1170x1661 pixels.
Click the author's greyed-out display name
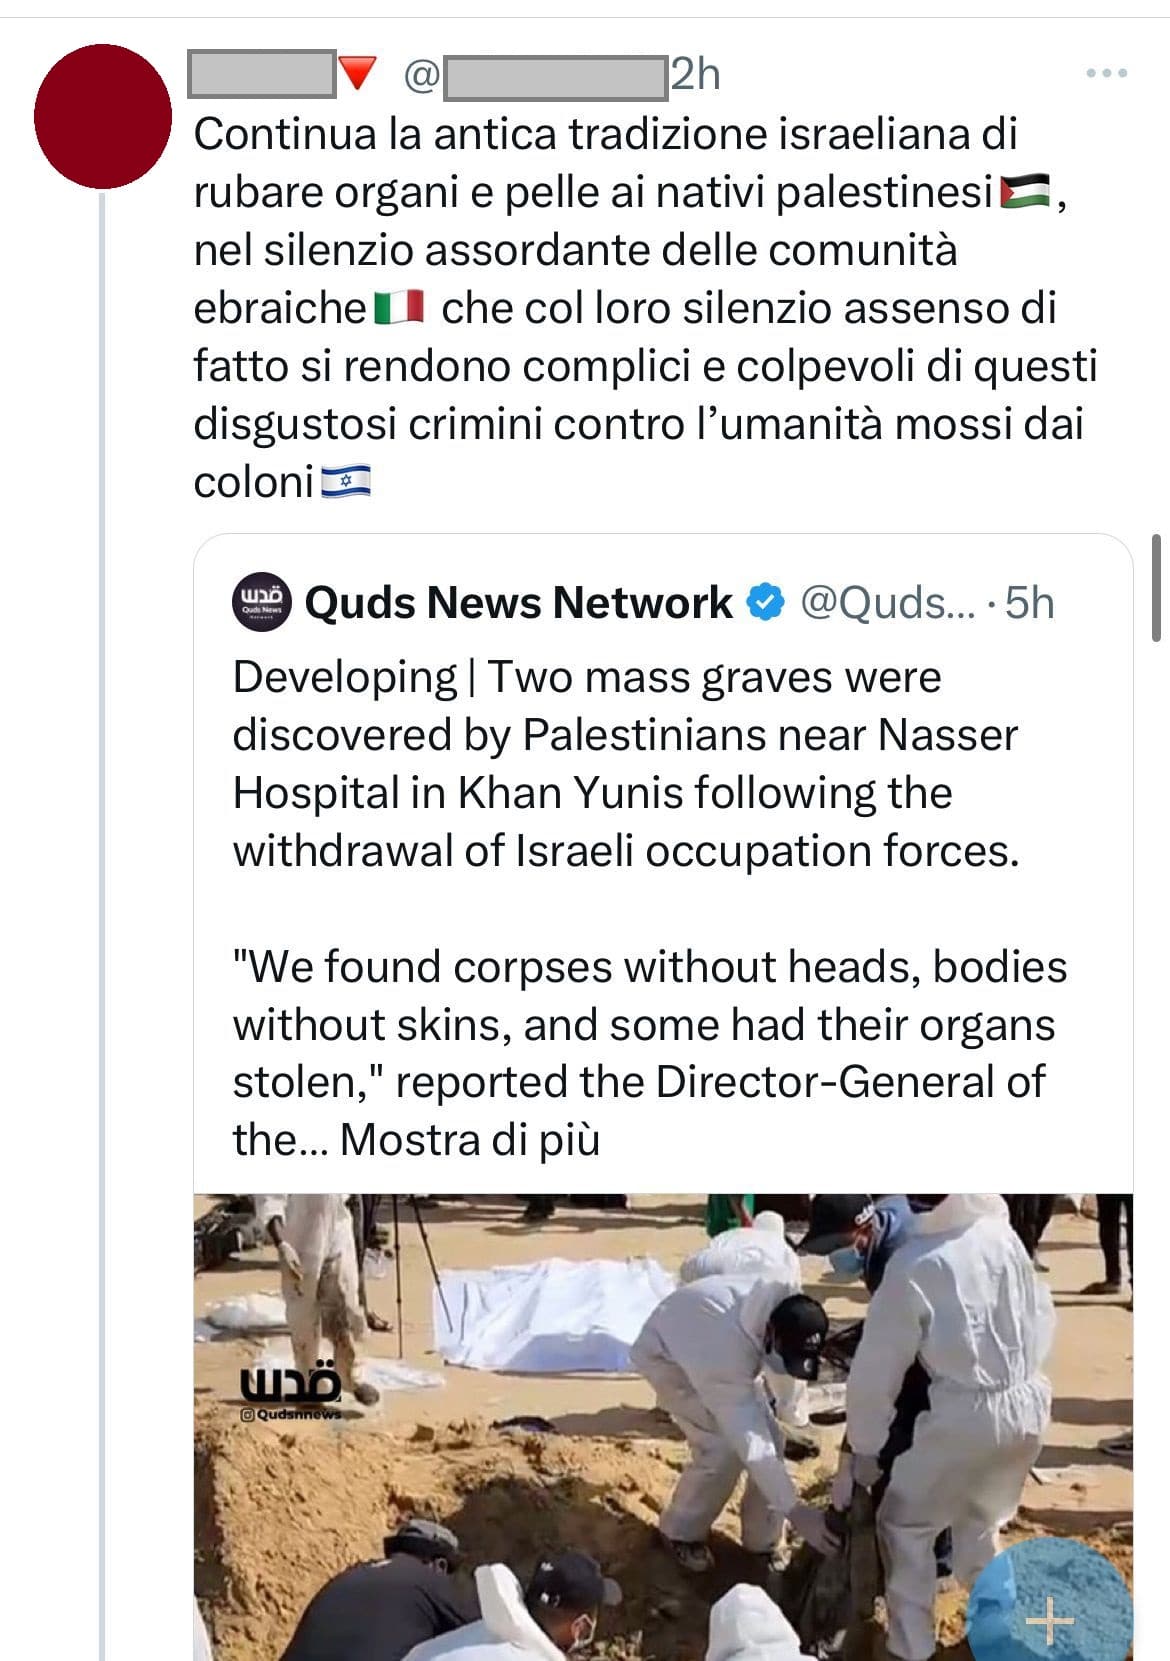[262, 75]
